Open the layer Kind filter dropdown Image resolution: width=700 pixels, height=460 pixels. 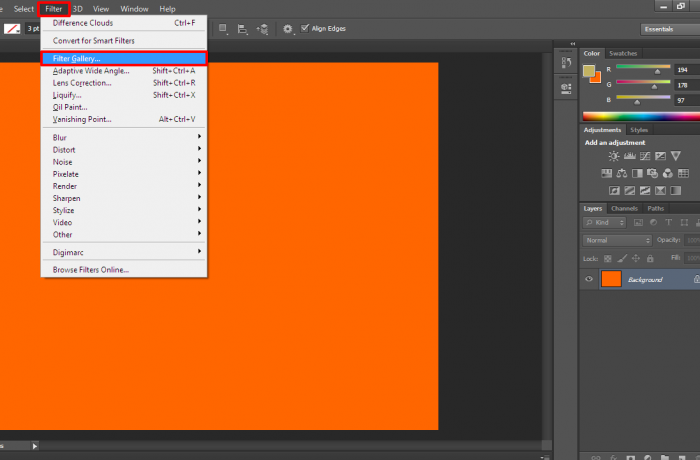603,223
